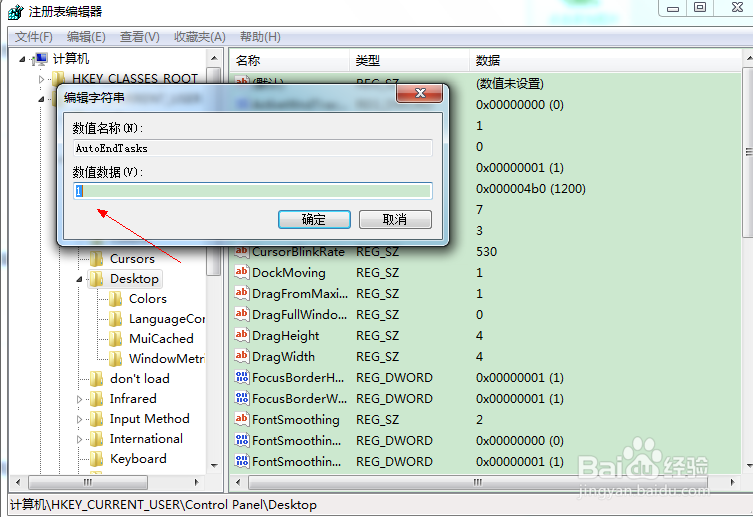Select the don't load folder icon
The image size is (753, 517).
coord(97,379)
